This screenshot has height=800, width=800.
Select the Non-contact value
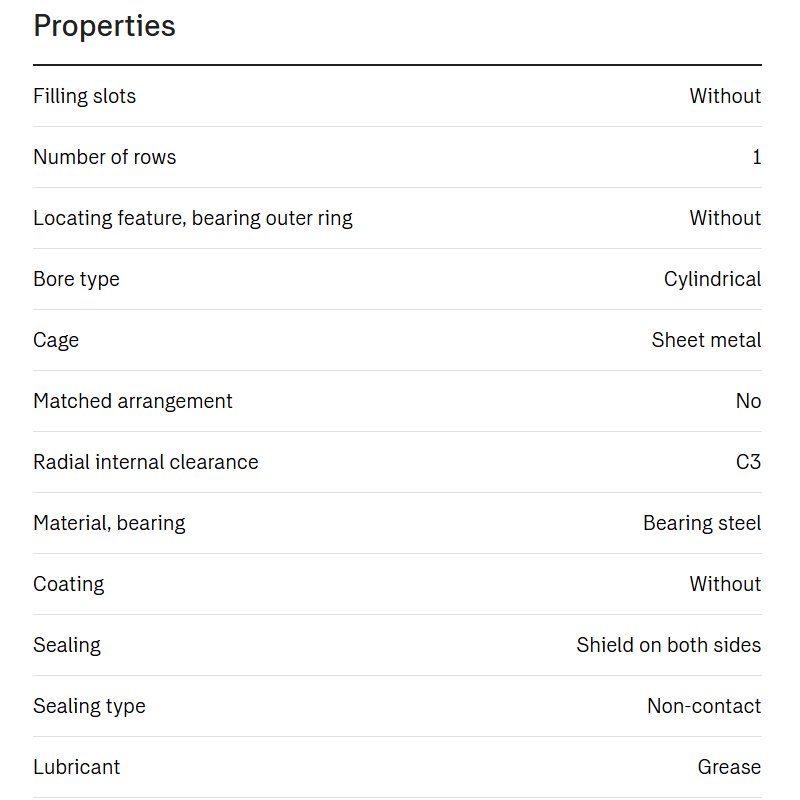[x=704, y=706]
